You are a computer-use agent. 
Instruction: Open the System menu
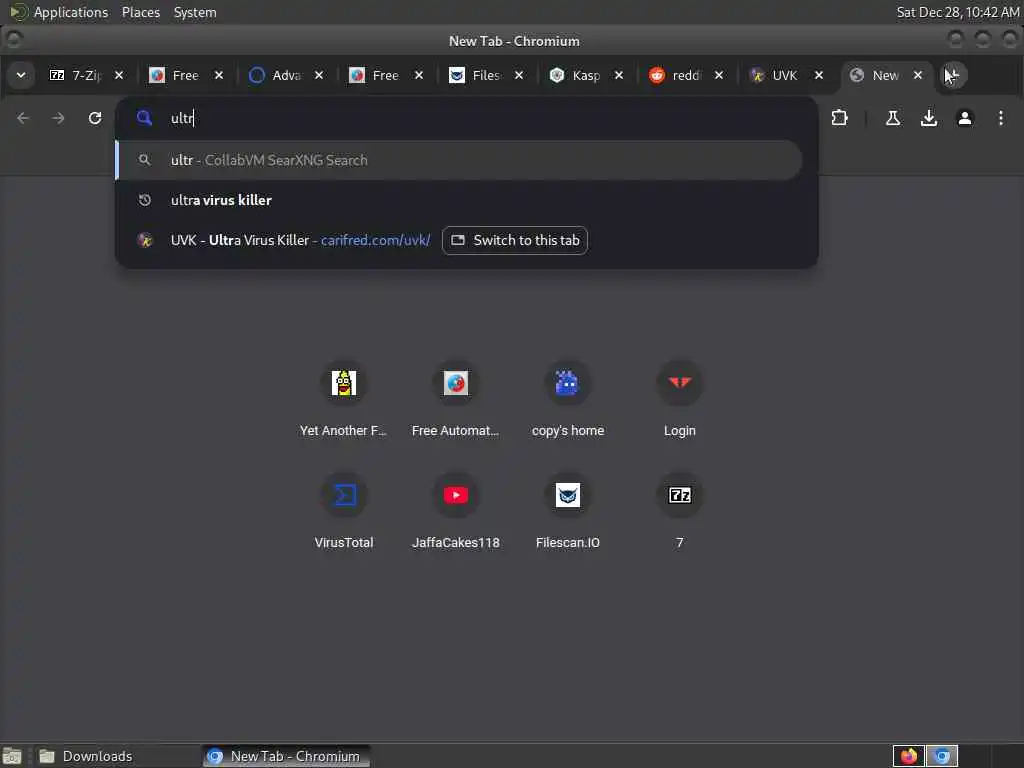pos(195,12)
